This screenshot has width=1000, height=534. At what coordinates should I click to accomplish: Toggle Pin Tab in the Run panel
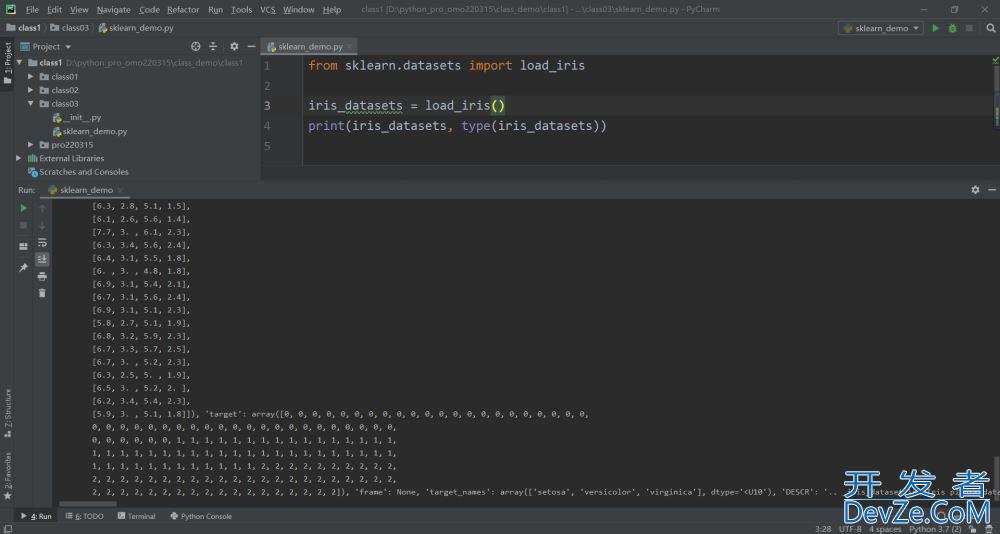(24, 267)
